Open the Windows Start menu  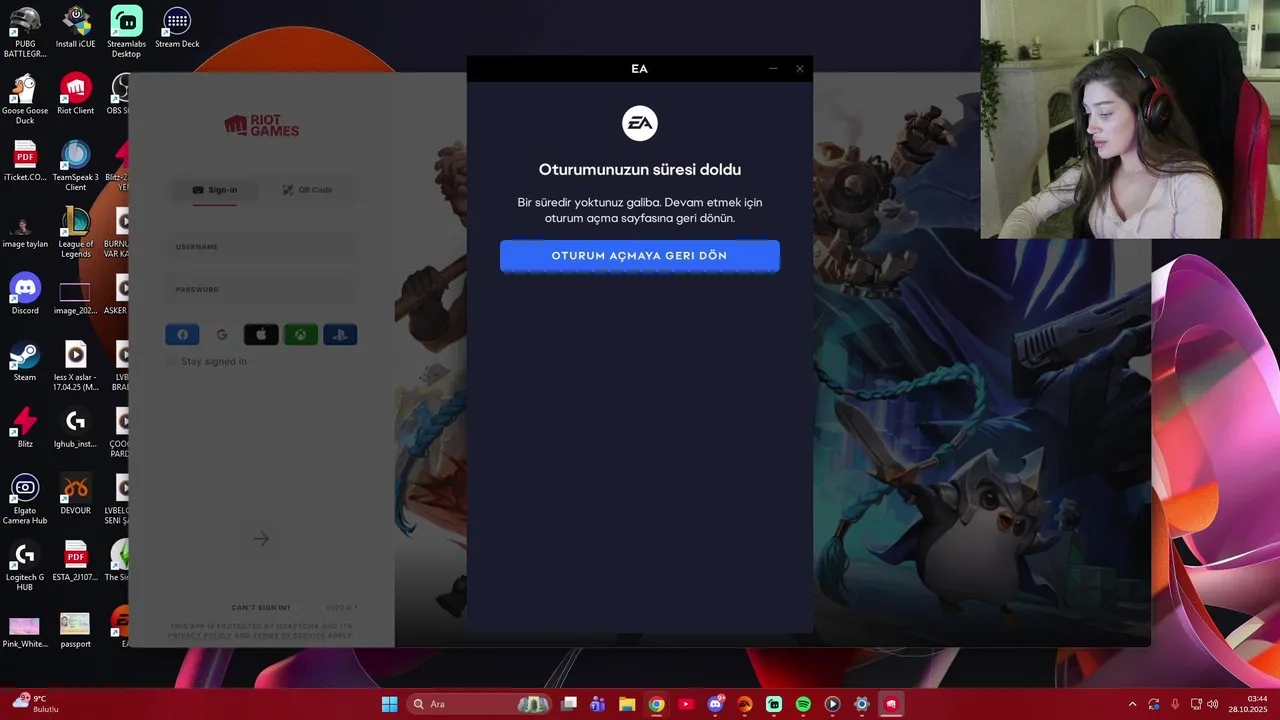point(389,704)
